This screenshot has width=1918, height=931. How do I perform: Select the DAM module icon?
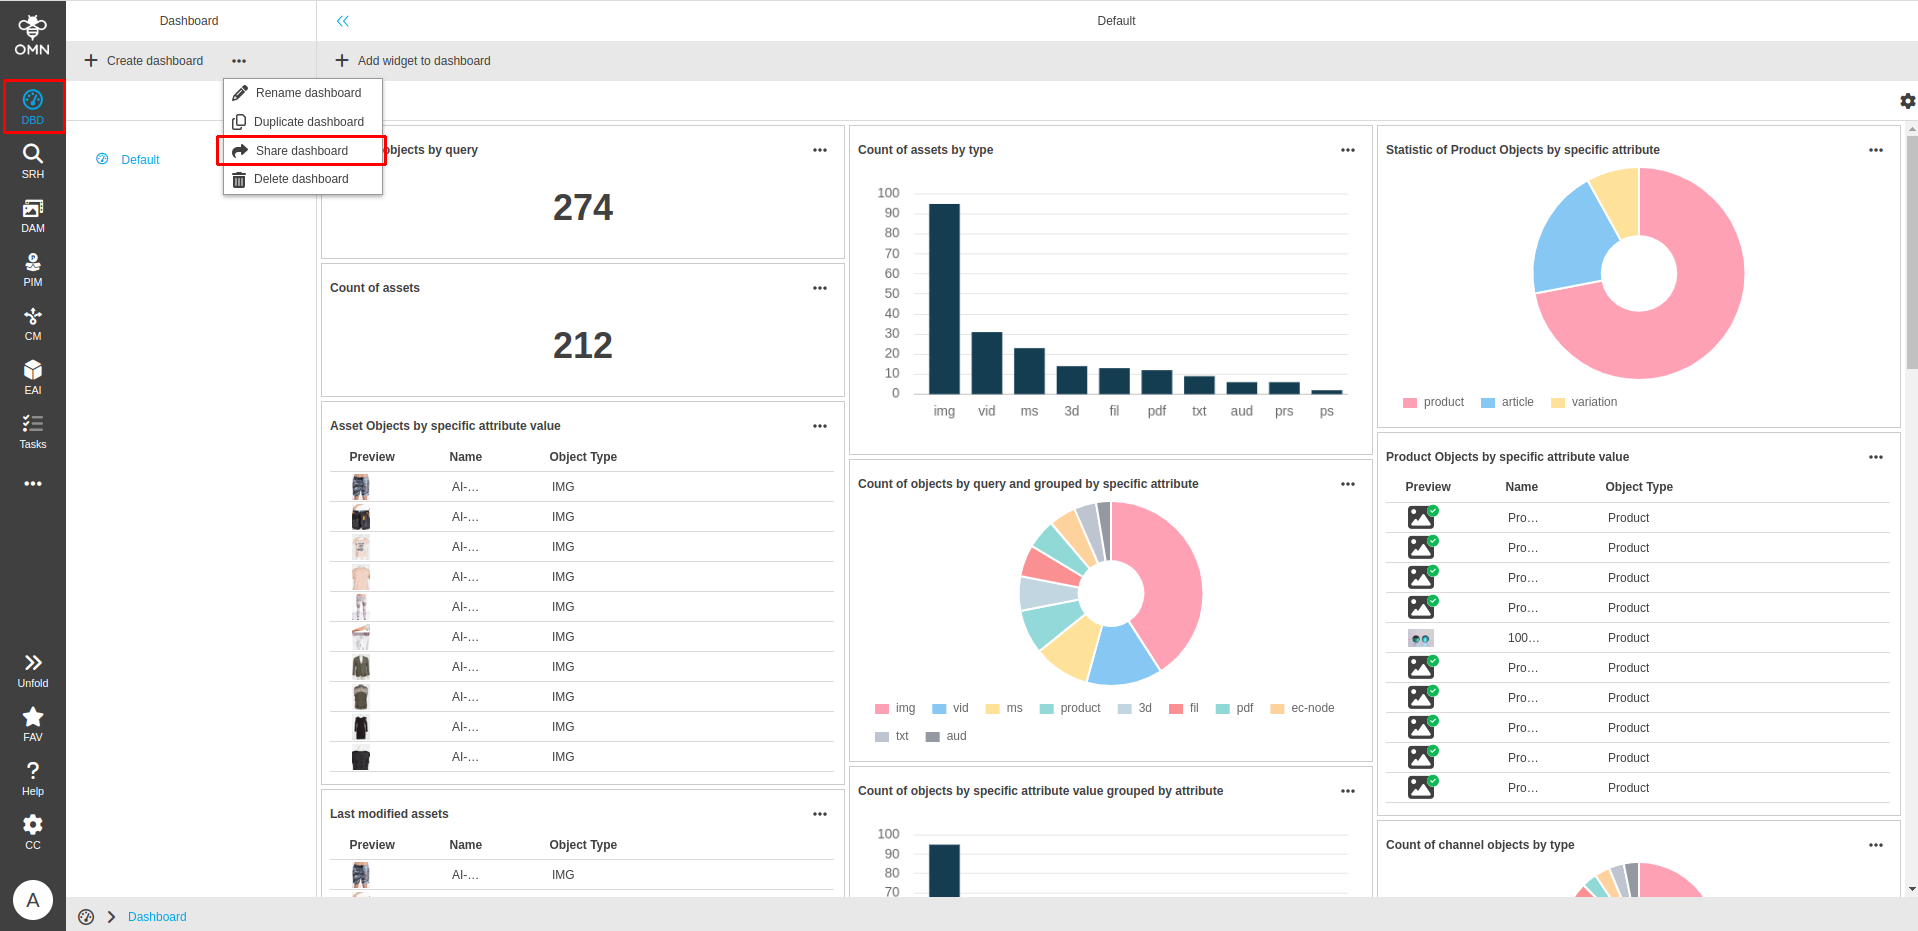(32, 214)
